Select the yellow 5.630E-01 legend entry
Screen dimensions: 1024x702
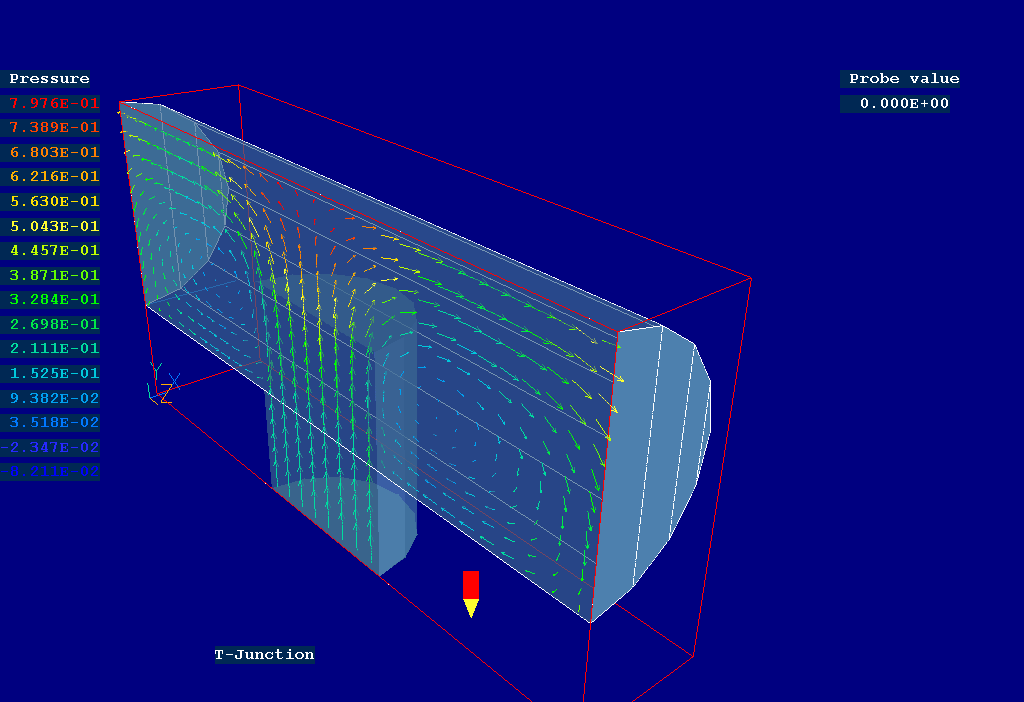pyautogui.click(x=54, y=201)
